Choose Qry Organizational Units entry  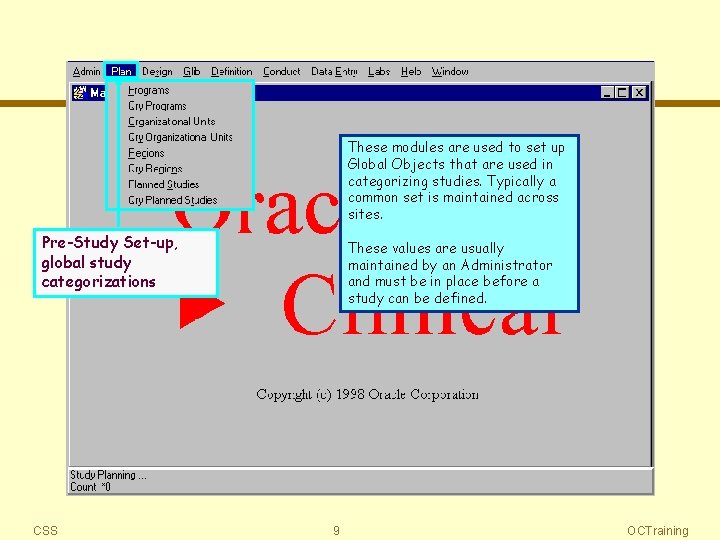point(180,137)
